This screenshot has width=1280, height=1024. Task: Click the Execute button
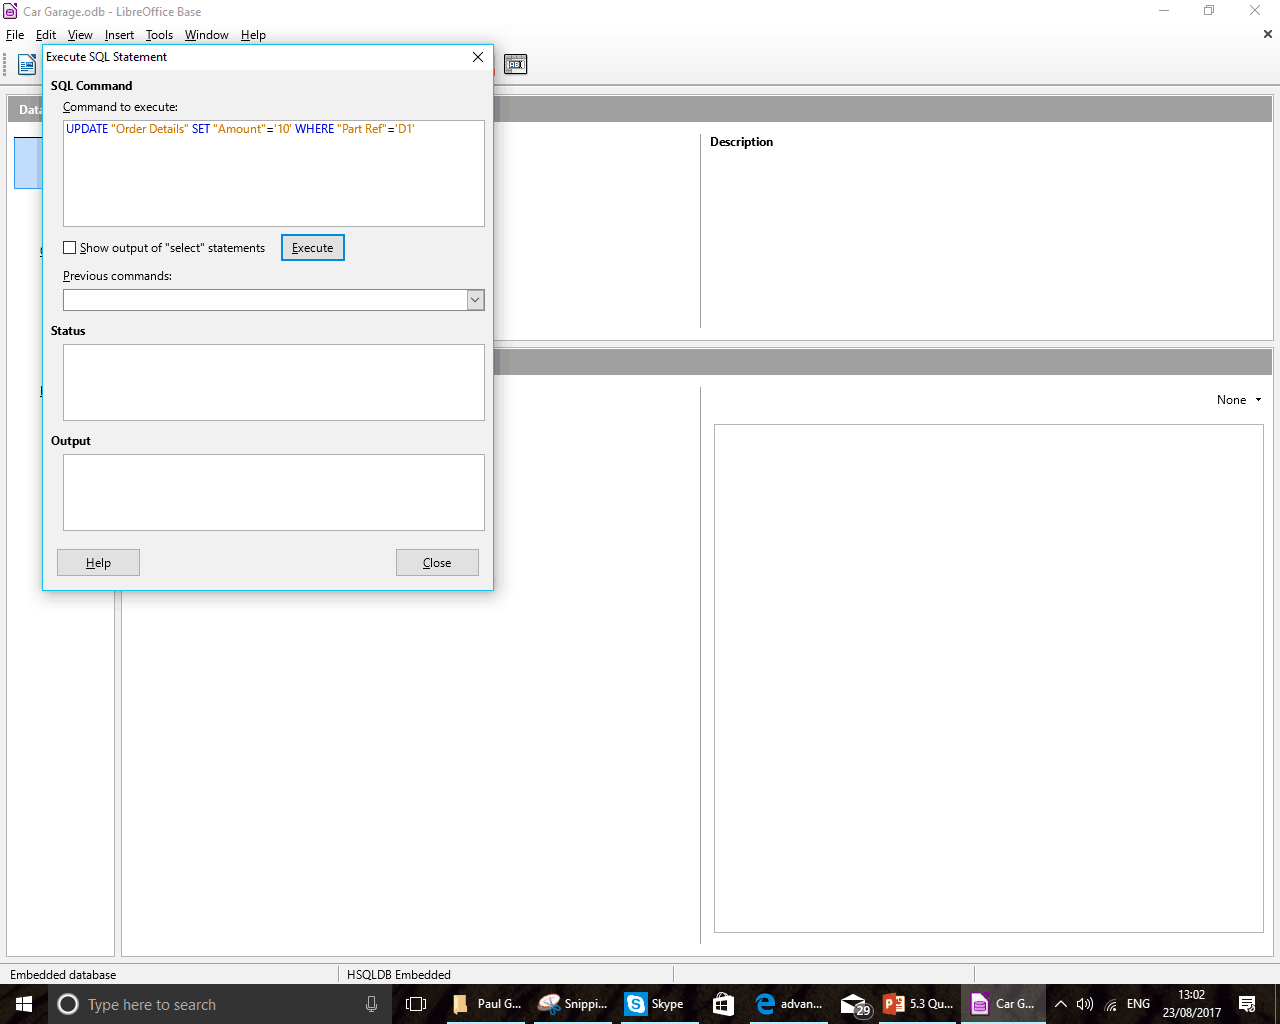coord(313,248)
